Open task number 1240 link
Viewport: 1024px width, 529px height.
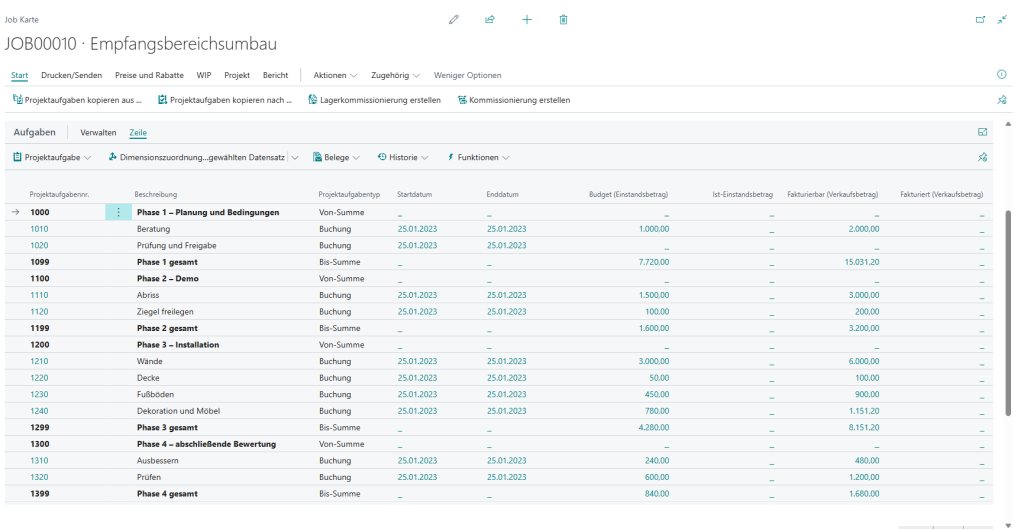coord(39,411)
